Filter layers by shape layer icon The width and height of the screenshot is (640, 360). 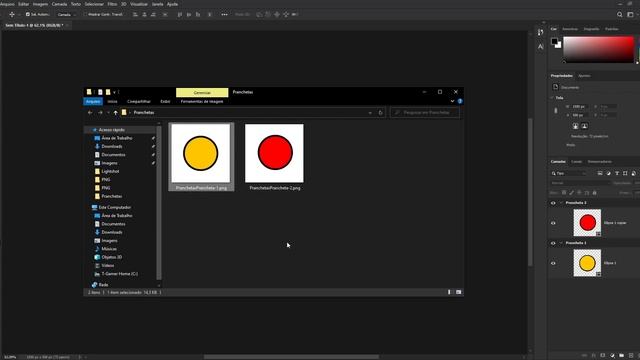click(x=625, y=173)
